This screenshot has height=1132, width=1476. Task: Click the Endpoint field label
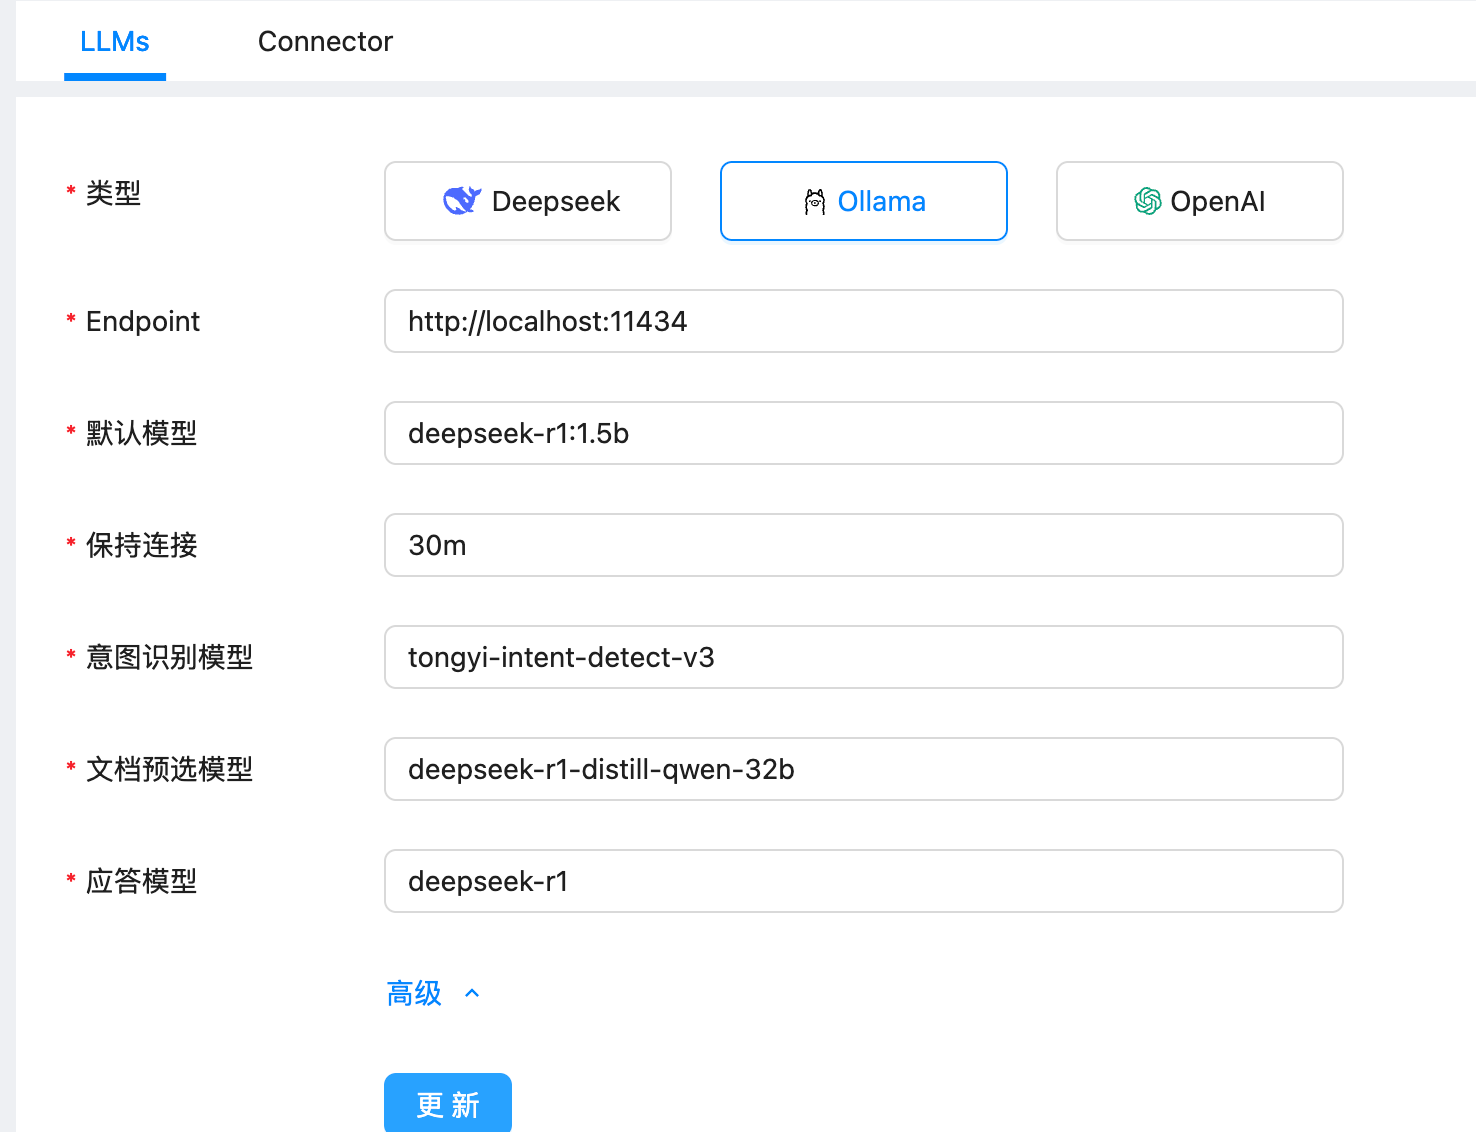(143, 321)
